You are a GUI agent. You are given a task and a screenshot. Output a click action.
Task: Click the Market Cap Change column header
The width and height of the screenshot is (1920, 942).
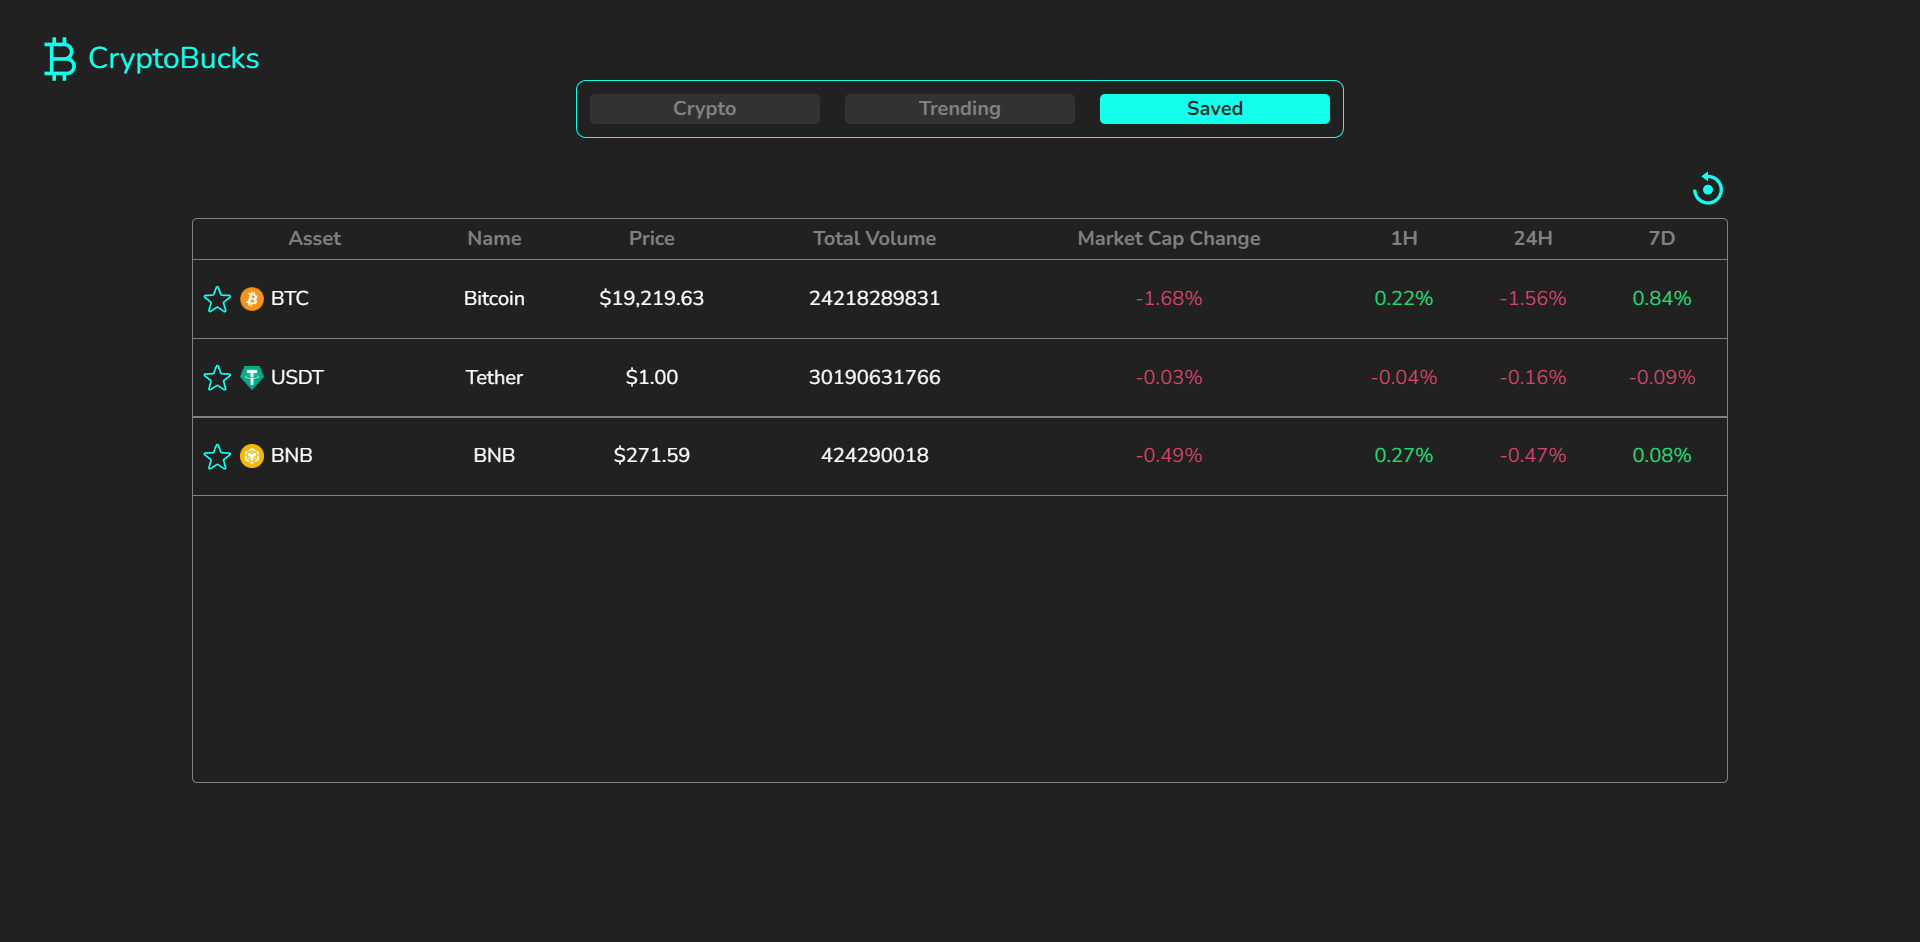[x=1168, y=238]
